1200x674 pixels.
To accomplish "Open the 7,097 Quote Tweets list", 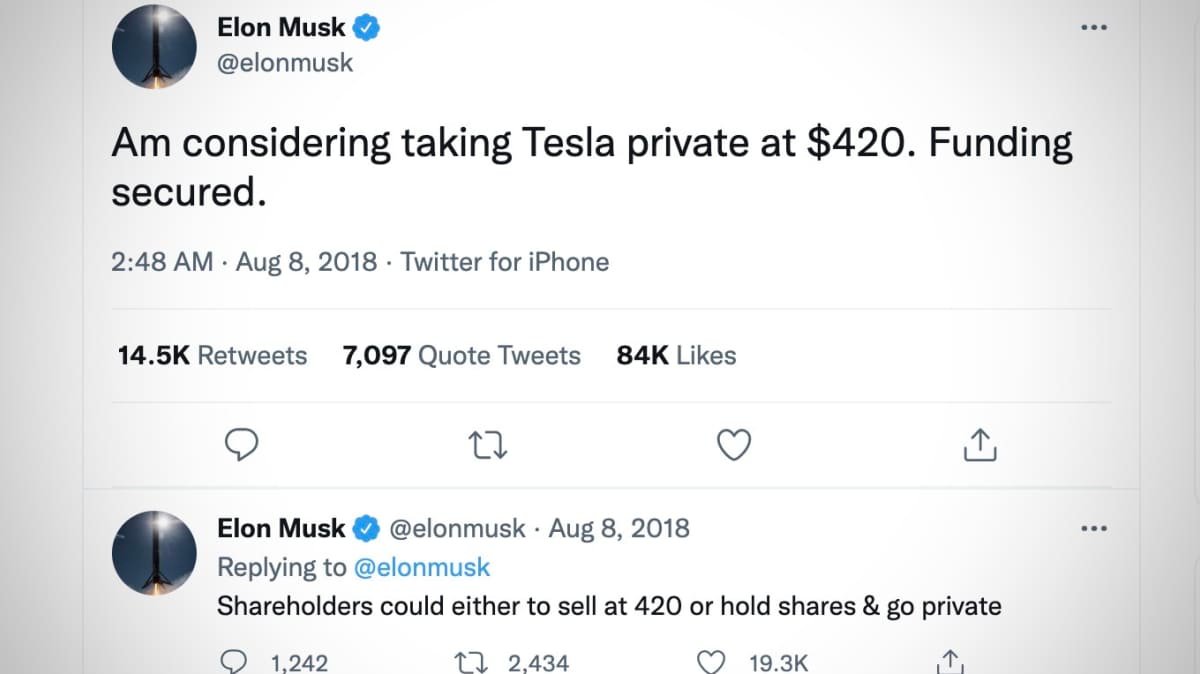I will pyautogui.click(x=461, y=356).
